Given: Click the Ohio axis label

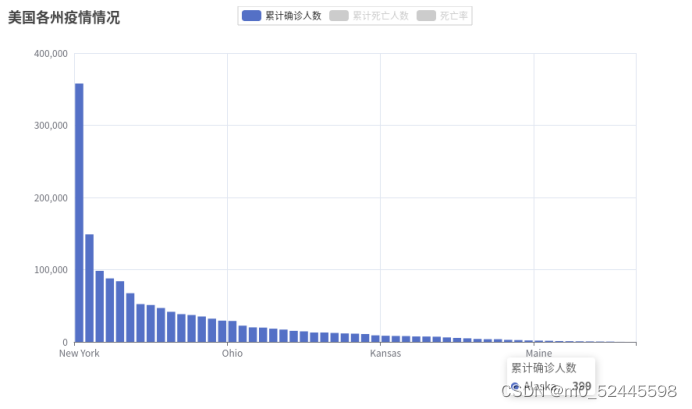Looking at the screenshot, I should 232,353.
